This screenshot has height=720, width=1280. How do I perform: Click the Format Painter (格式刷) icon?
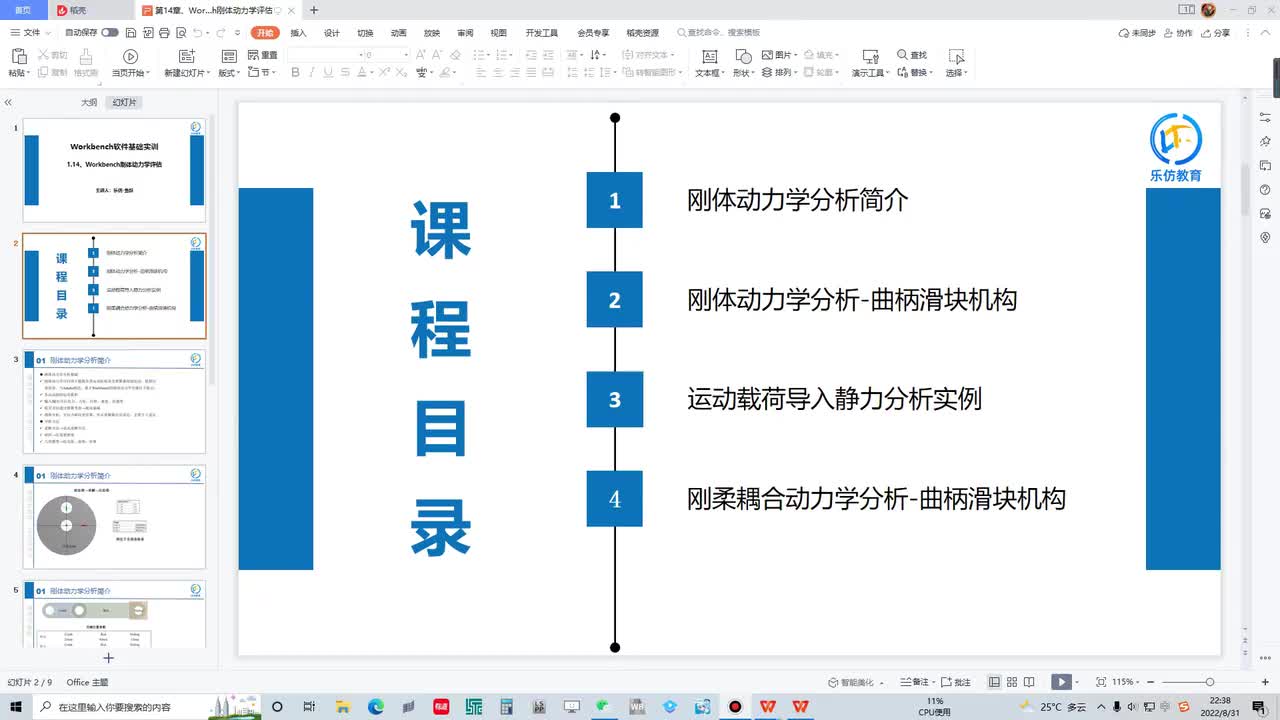tap(86, 56)
